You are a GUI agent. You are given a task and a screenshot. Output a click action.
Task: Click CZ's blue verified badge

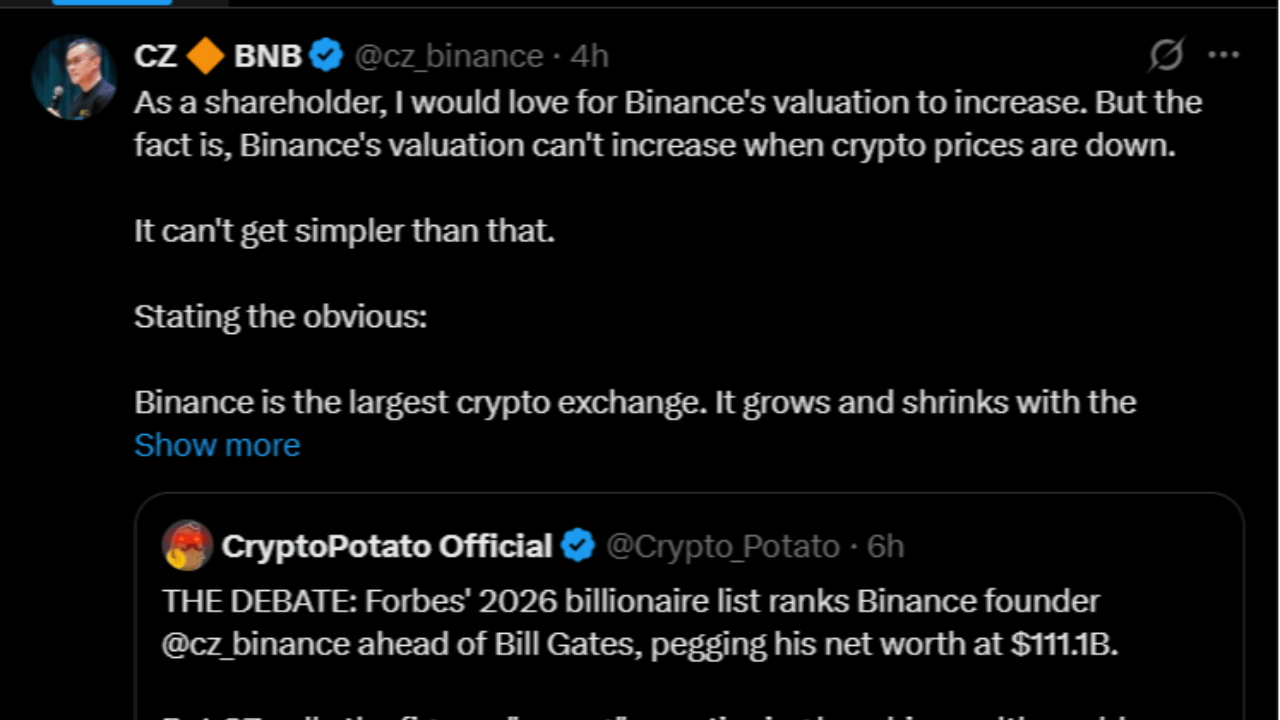click(326, 56)
